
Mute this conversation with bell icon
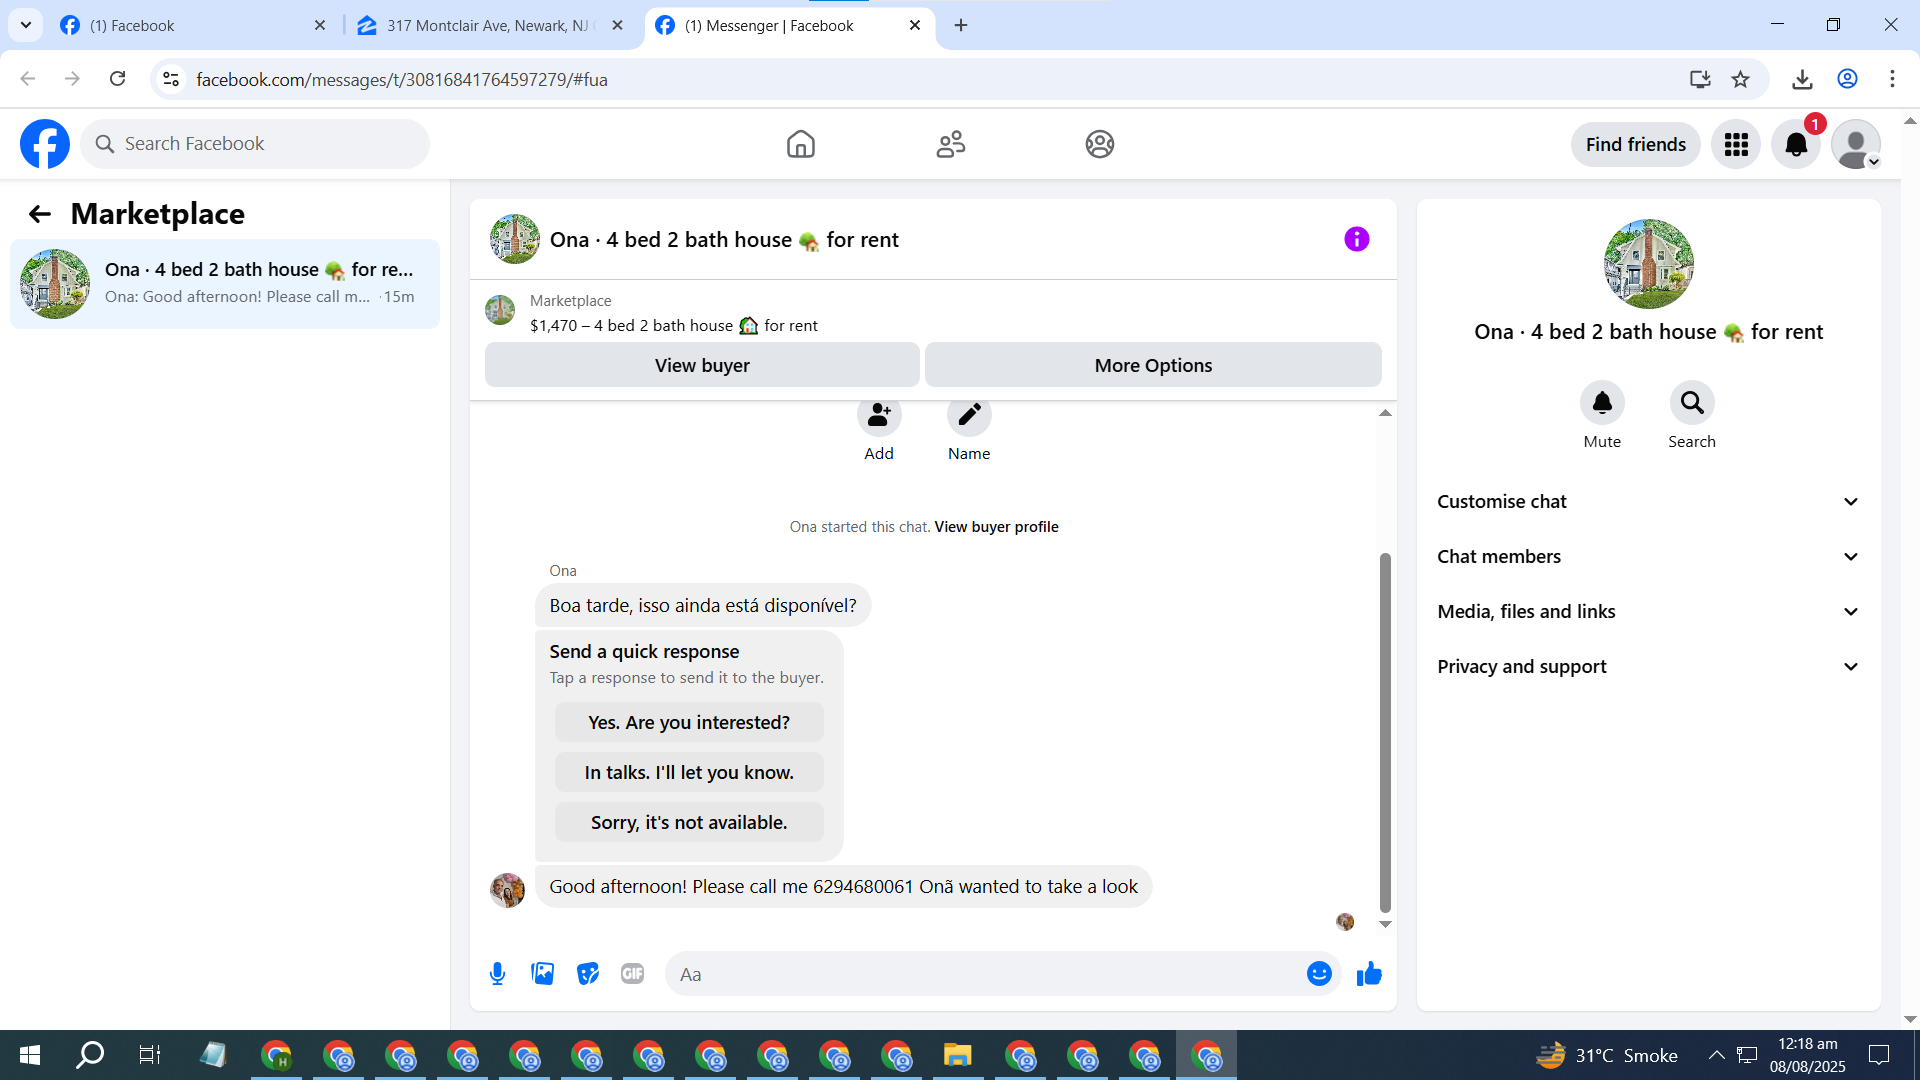tap(1601, 403)
